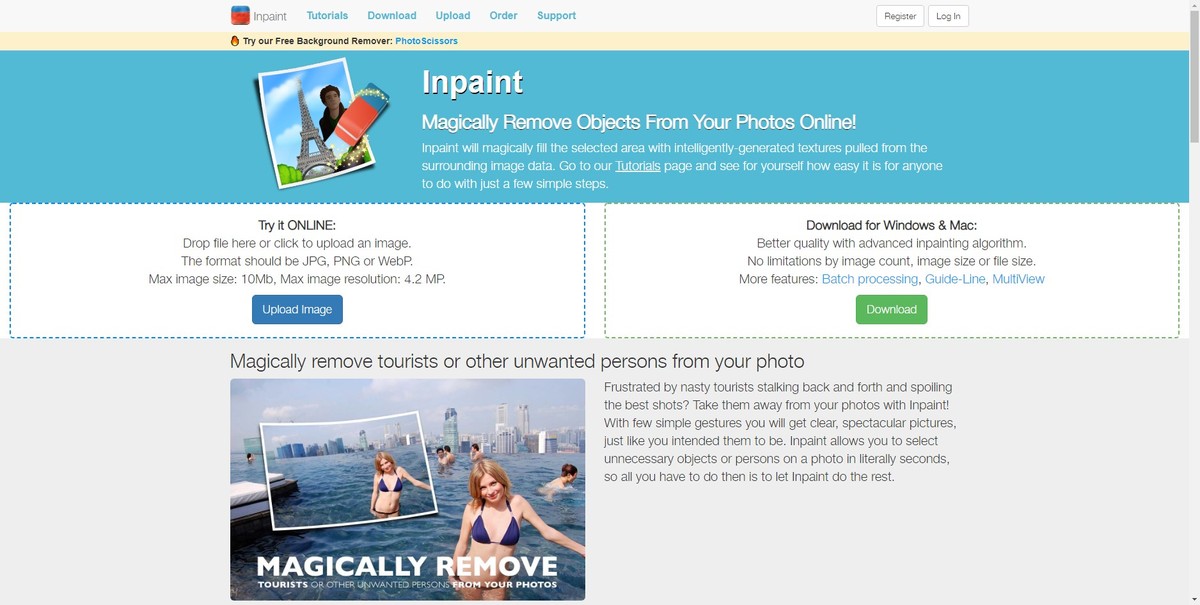This screenshot has height=605, width=1200.
Task: Click the page vertical scrollbar
Action: click(1192, 302)
